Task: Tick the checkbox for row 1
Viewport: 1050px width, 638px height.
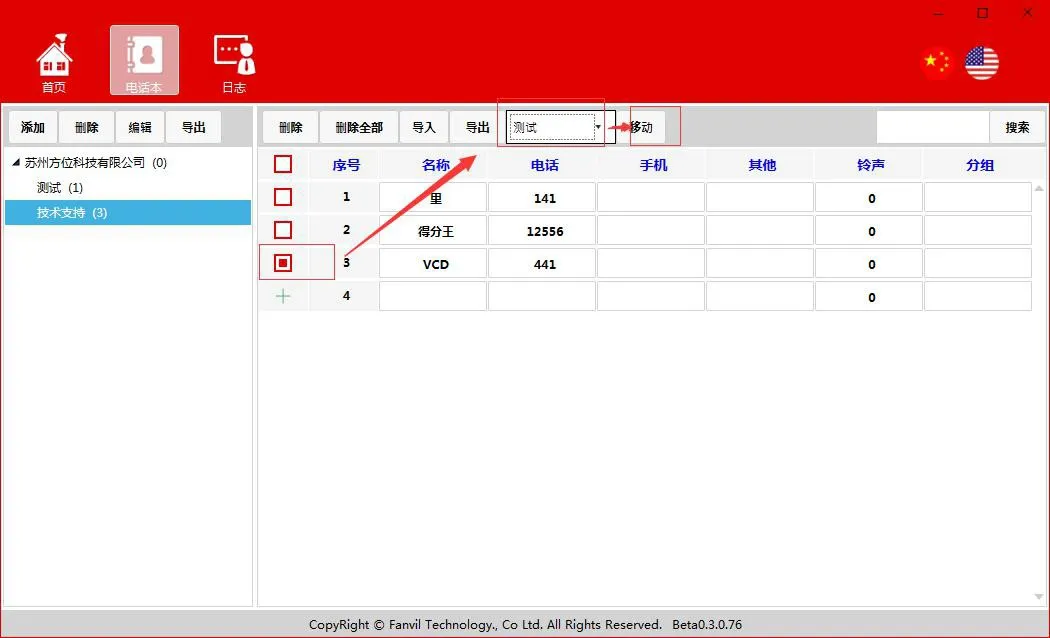Action: point(283,197)
